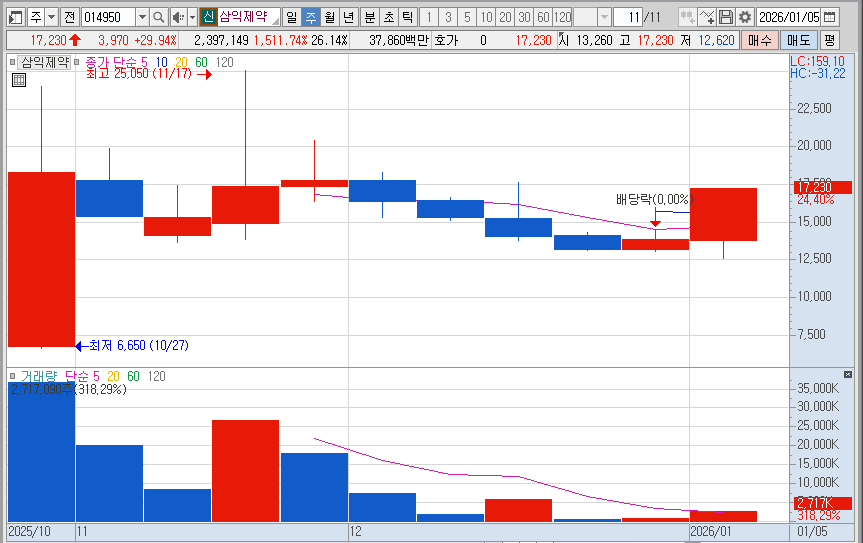Click 최저 6,650 (10/27) label

point(139,345)
